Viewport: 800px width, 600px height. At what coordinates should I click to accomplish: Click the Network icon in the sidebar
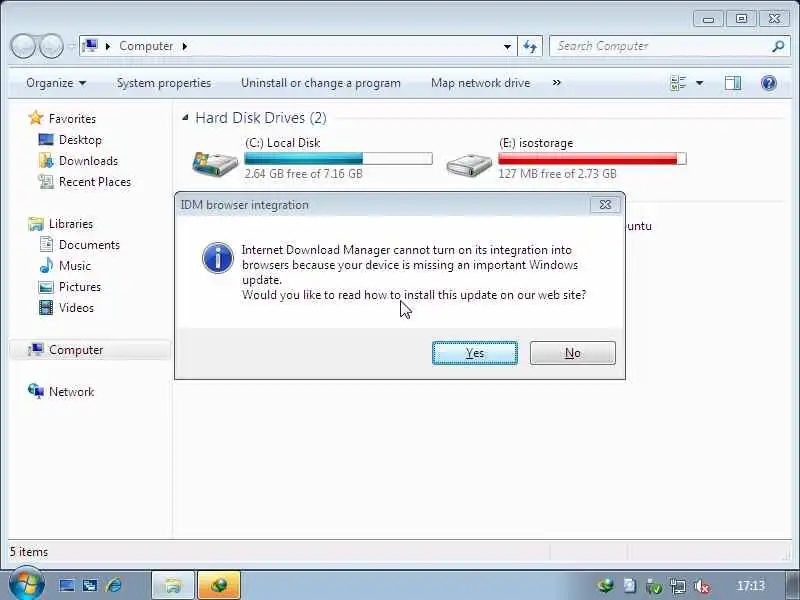(x=36, y=391)
